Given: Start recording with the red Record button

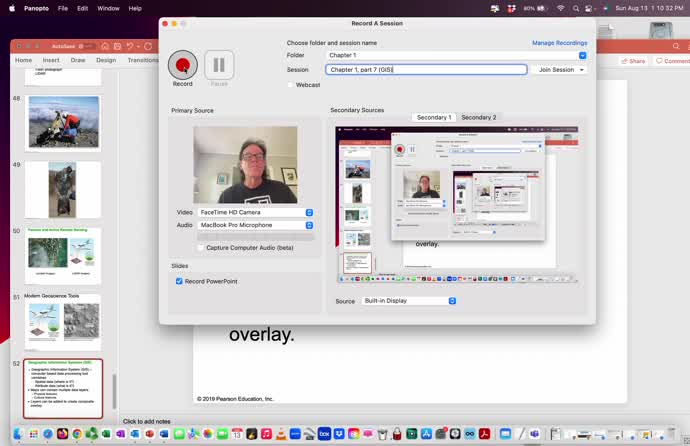Looking at the screenshot, I should (183, 65).
